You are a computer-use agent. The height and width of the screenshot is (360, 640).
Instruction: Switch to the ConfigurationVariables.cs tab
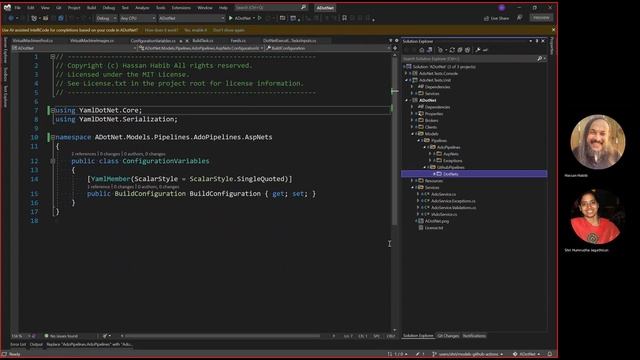click(153, 41)
